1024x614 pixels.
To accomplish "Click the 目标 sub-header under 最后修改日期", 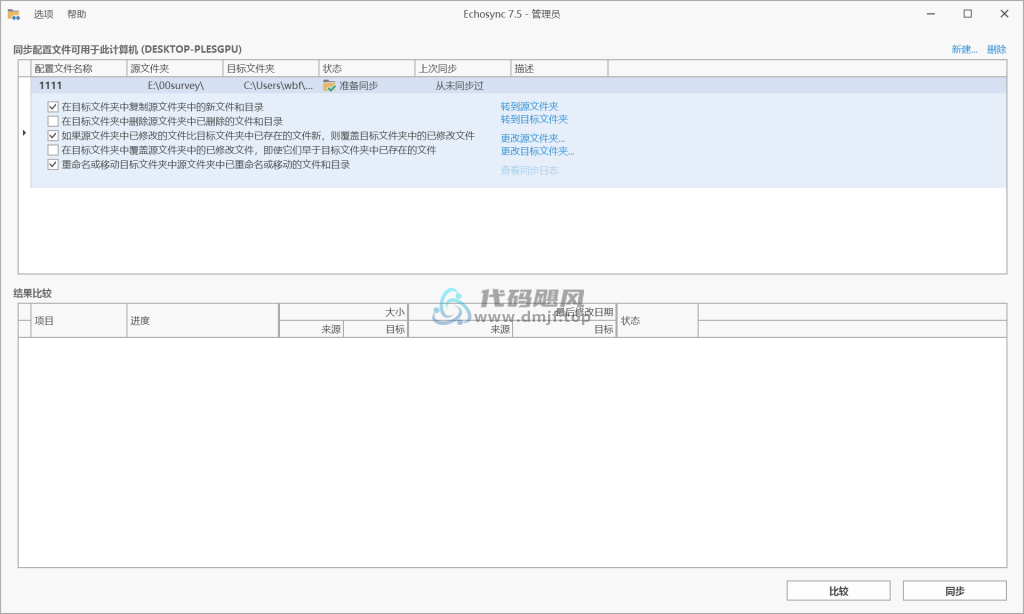I will click(565, 329).
